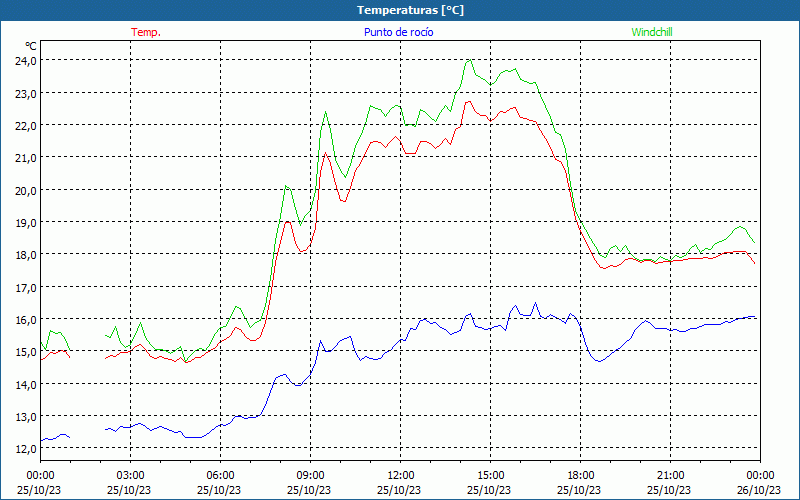Click the '17,0' y-axis value
This screenshot has height=500, width=800.
pos(26,287)
